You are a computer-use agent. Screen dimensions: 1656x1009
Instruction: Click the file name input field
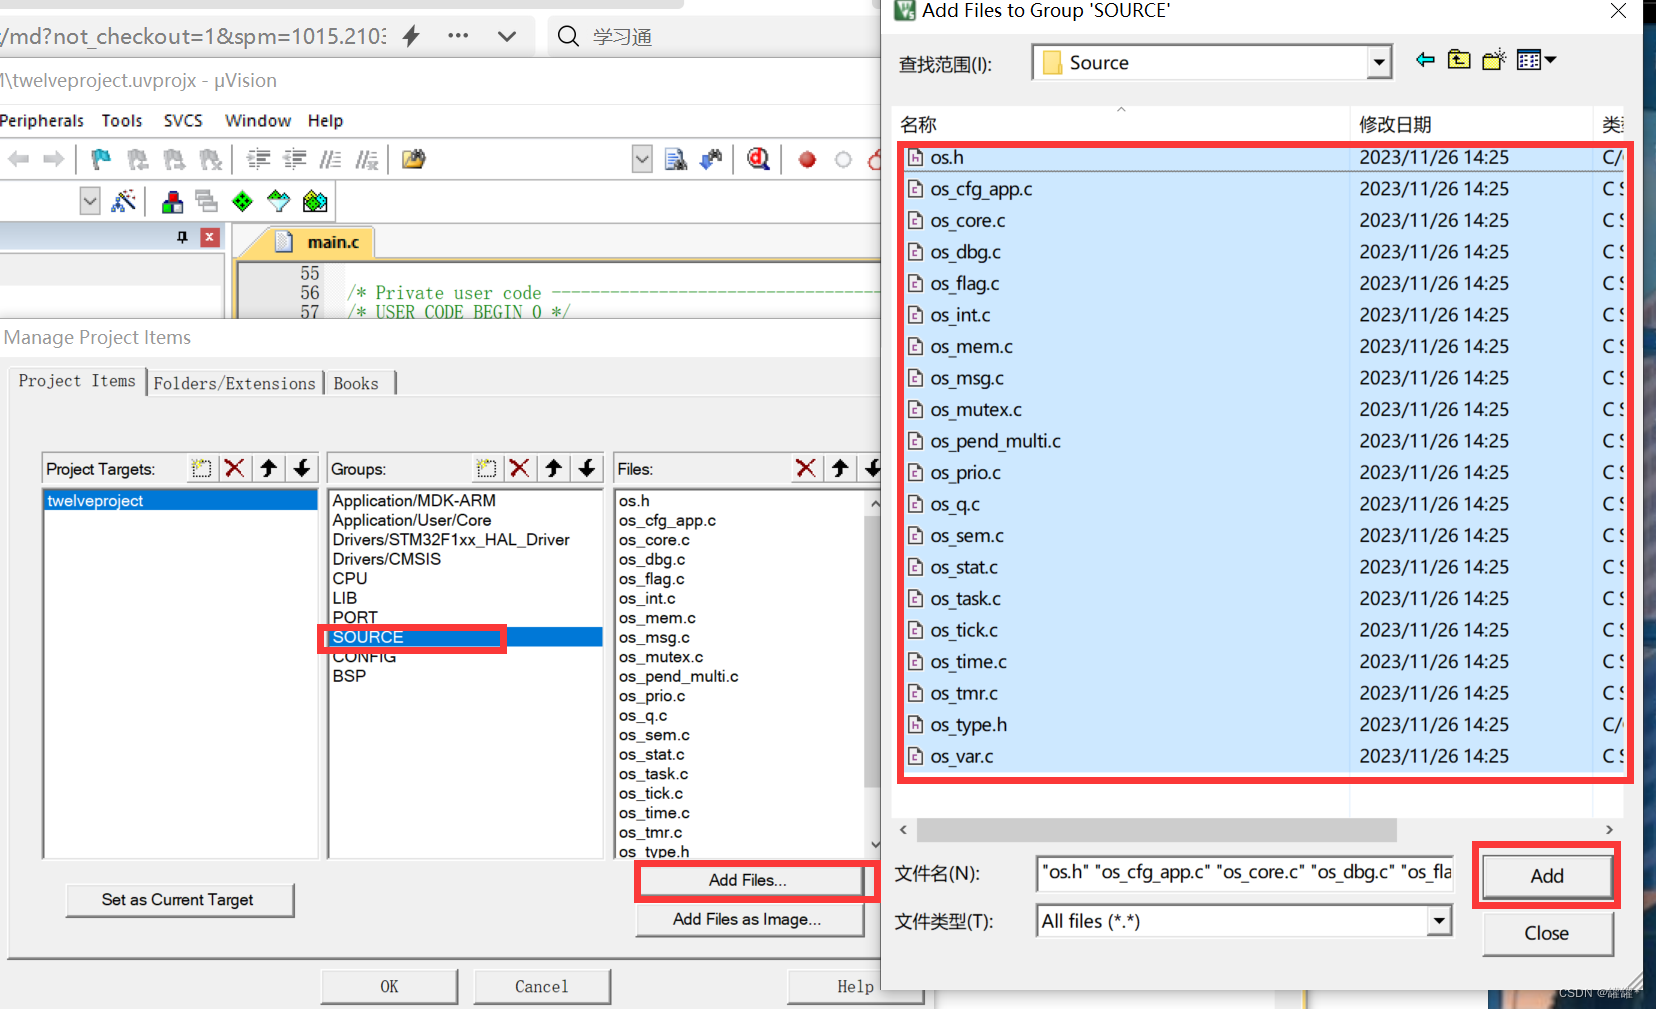[x=1245, y=873]
